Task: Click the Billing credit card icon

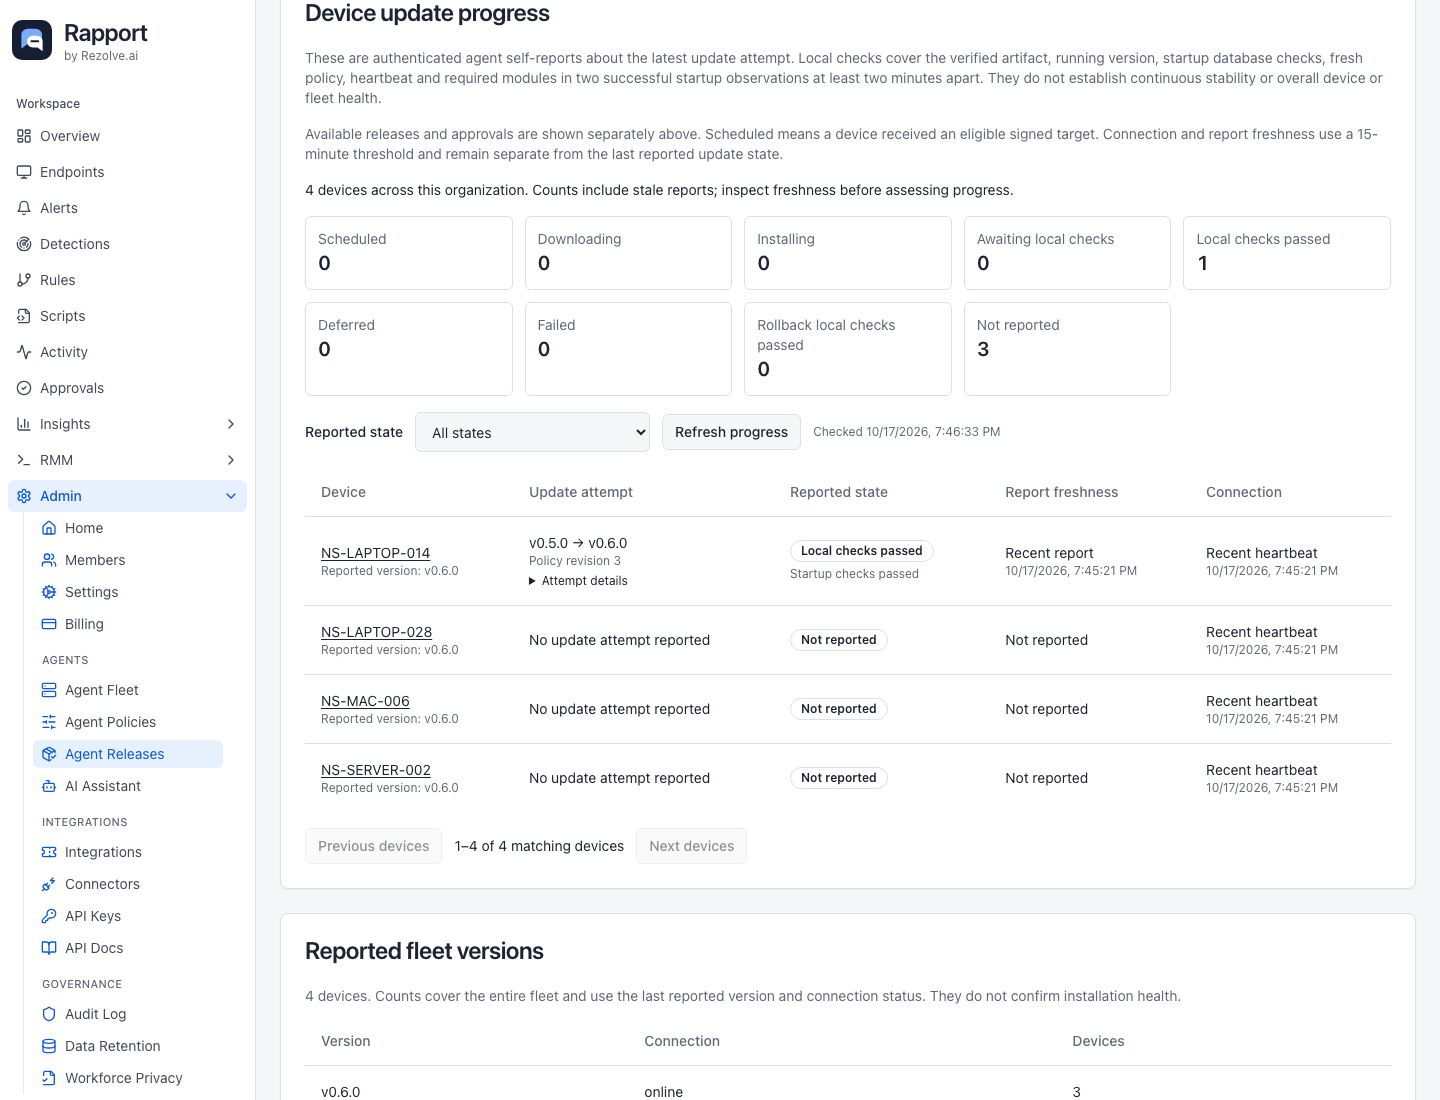Action: pos(49,624)
